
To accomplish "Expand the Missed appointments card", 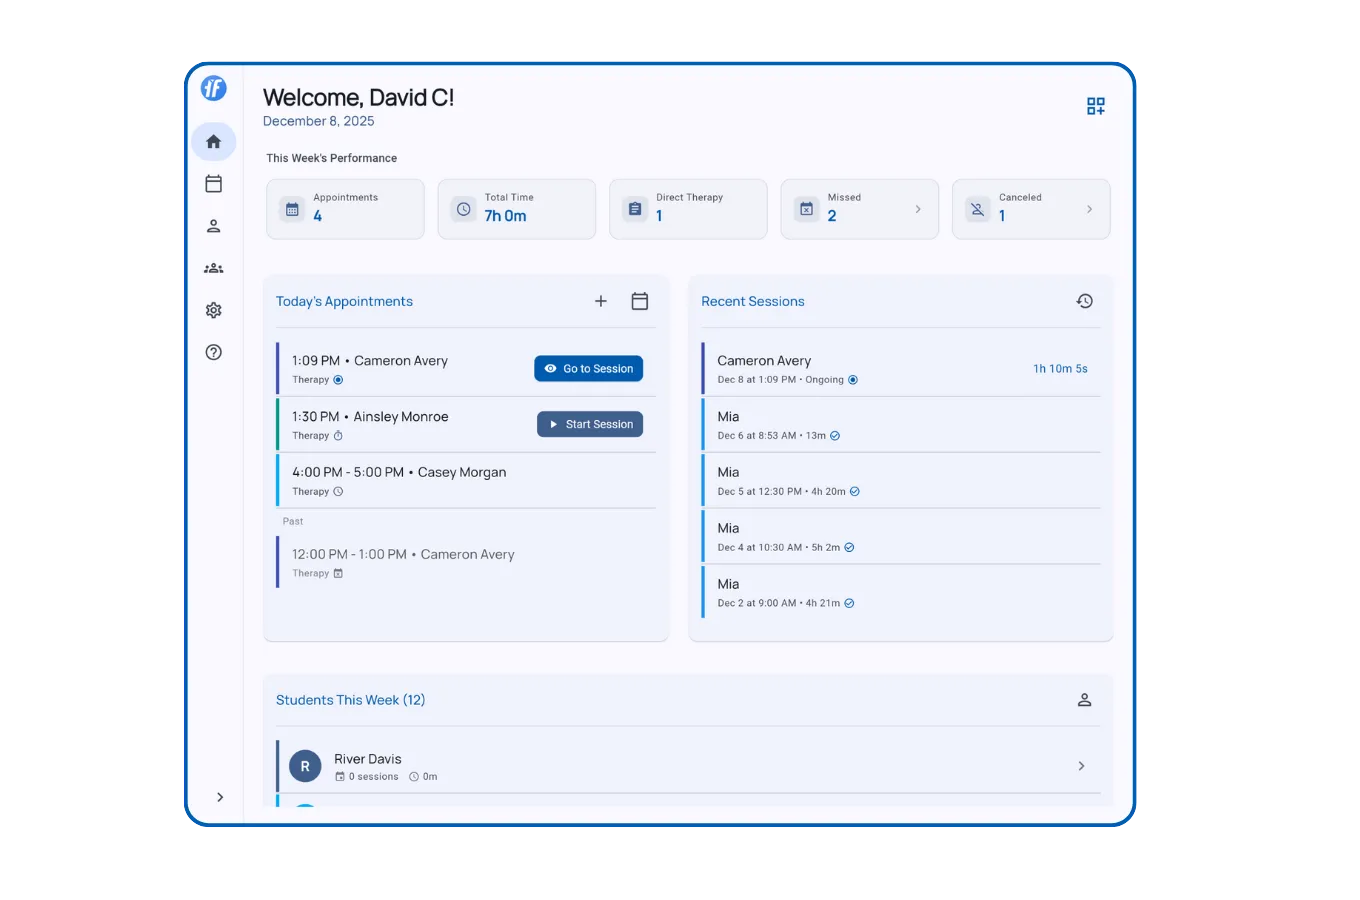I will (916, 209).
